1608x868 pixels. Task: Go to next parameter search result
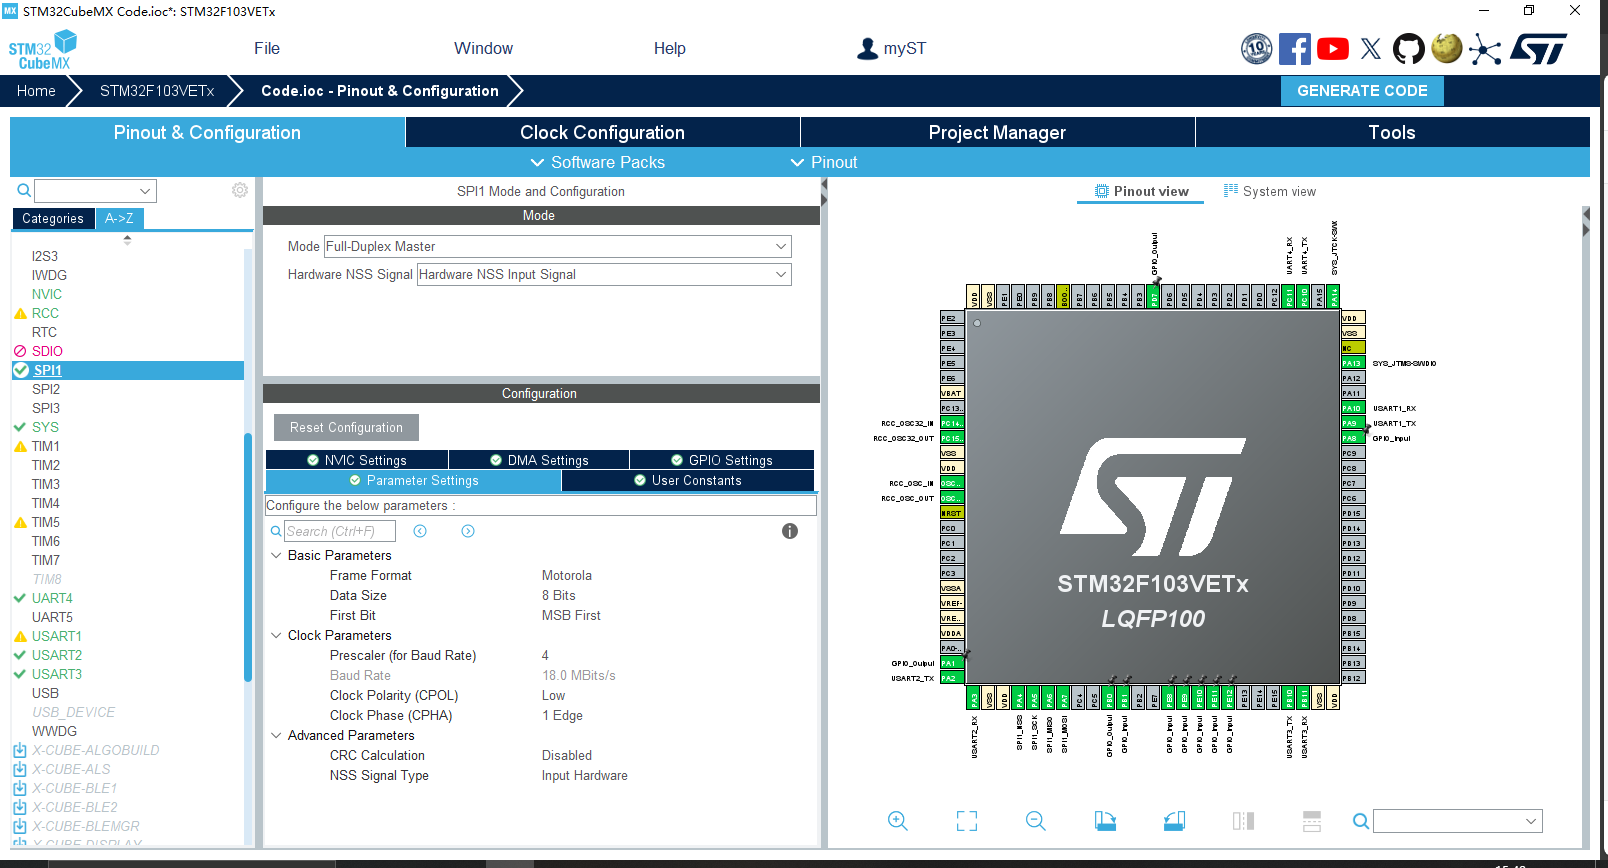(x=468, y=531)
